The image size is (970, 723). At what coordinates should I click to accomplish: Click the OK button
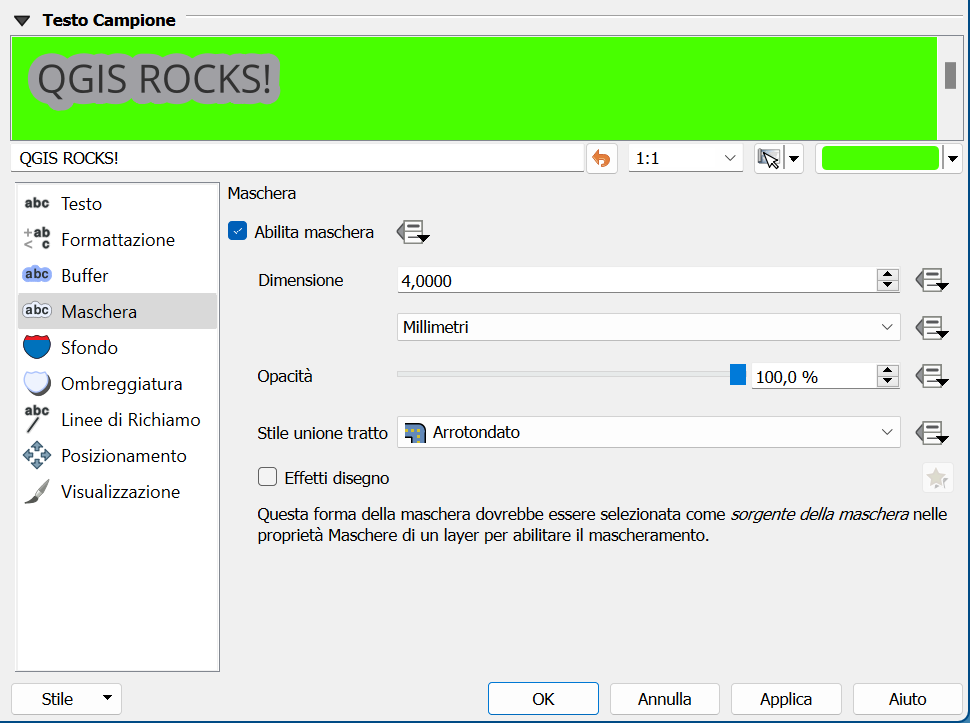tap(543, 699)
